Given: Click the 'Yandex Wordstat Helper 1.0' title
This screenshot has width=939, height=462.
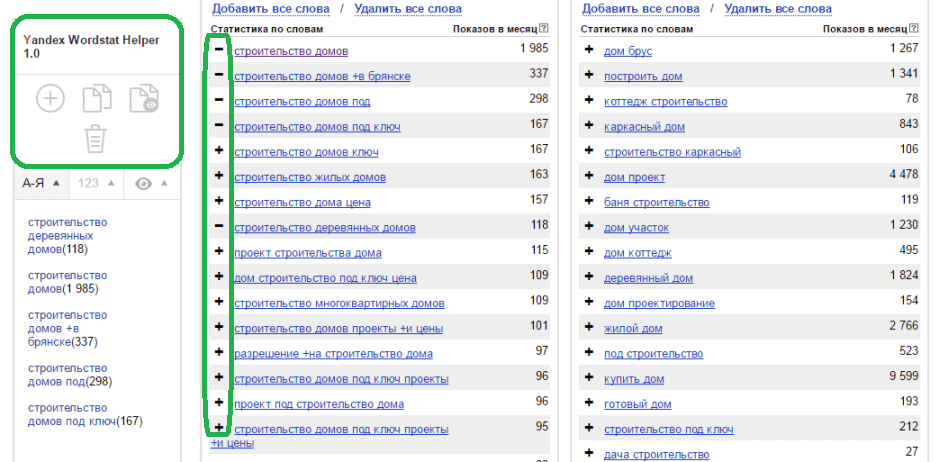Looking at the screenshot, I should pyautogui.click(x=92, y=47).
